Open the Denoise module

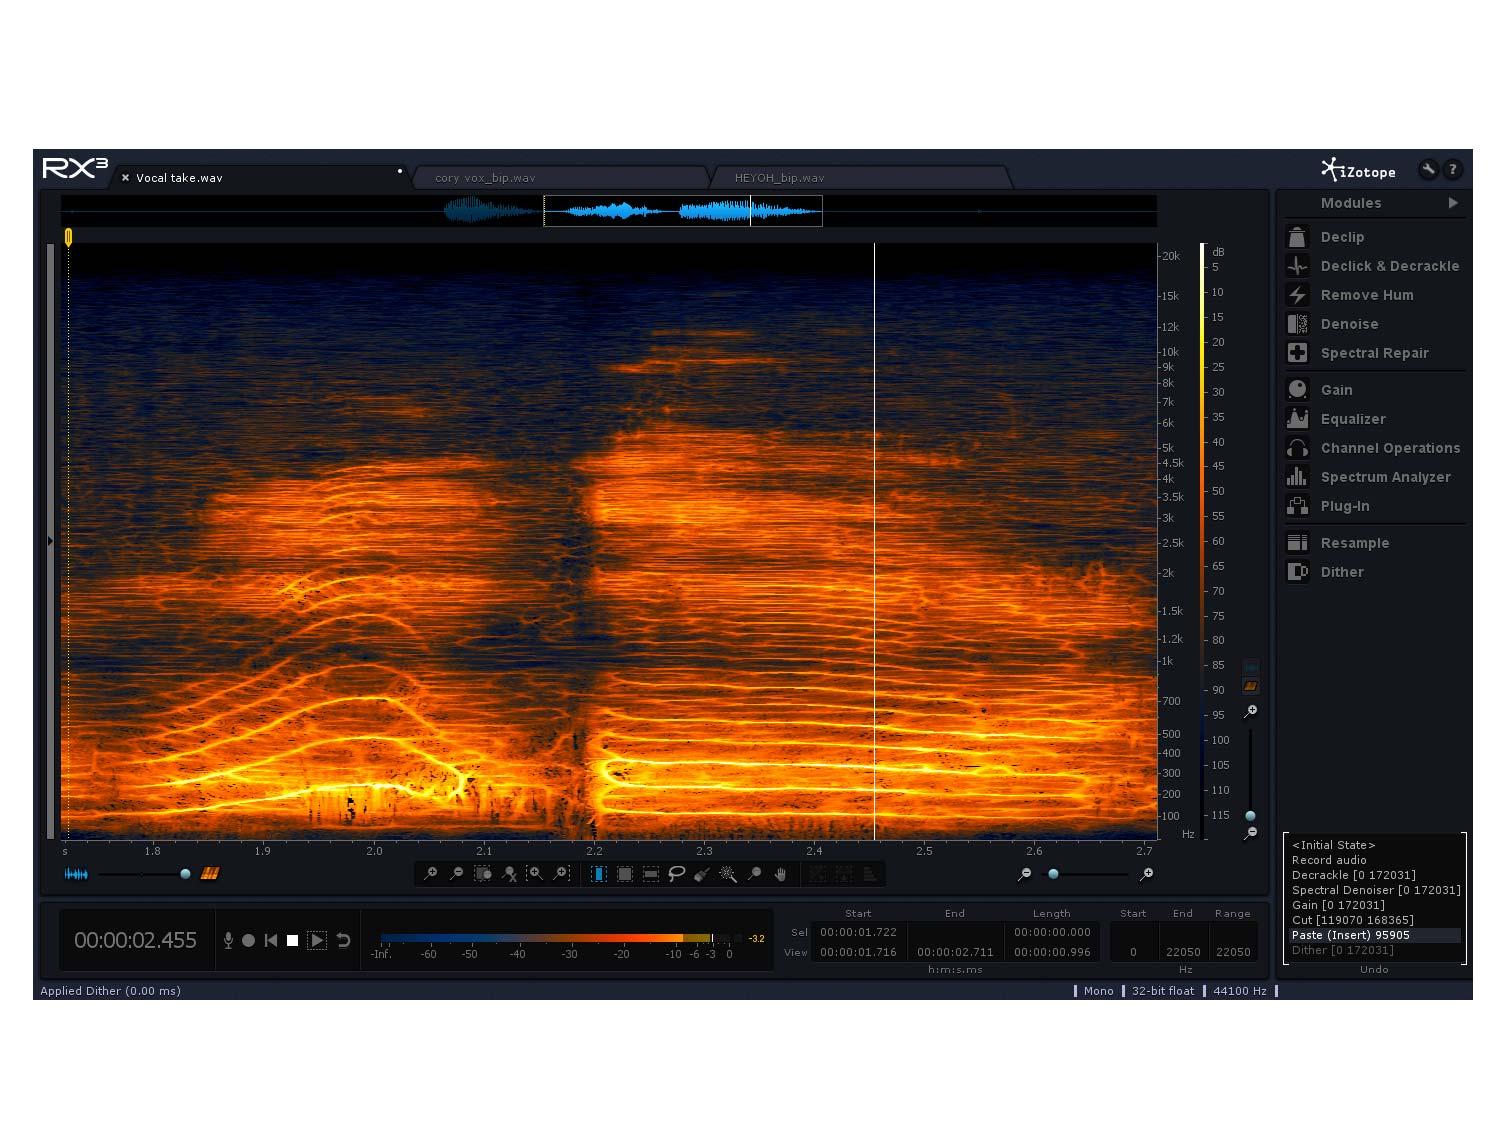pos(1349,324)
